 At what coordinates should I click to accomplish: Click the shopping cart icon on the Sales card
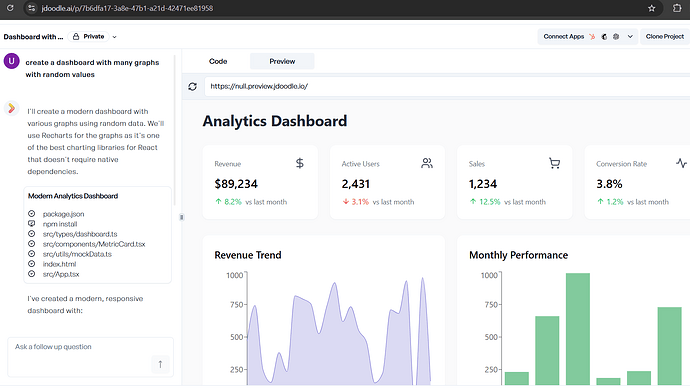554,163
